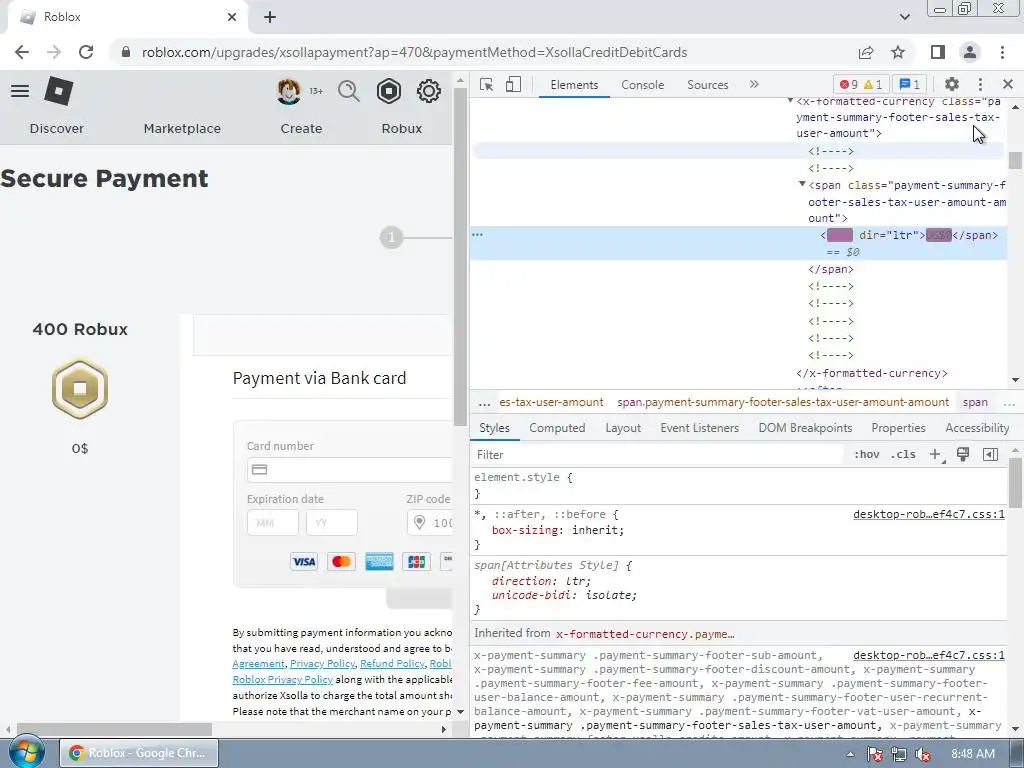
Task: Open the Event Listeners tab
Action: coord(699,428)
